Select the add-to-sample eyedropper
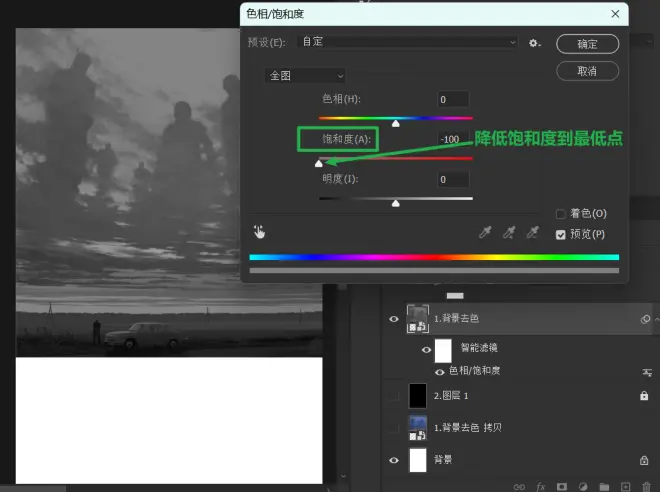The image size is (660, 492). click(509, 232)
